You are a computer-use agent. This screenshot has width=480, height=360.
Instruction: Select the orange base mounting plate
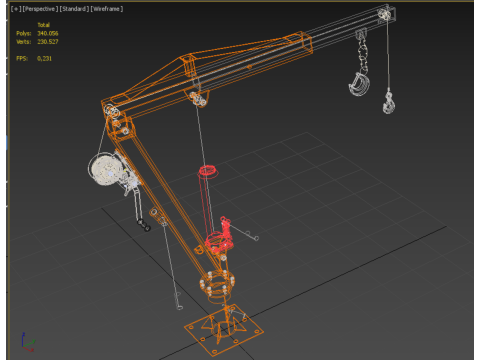point(224,330)
